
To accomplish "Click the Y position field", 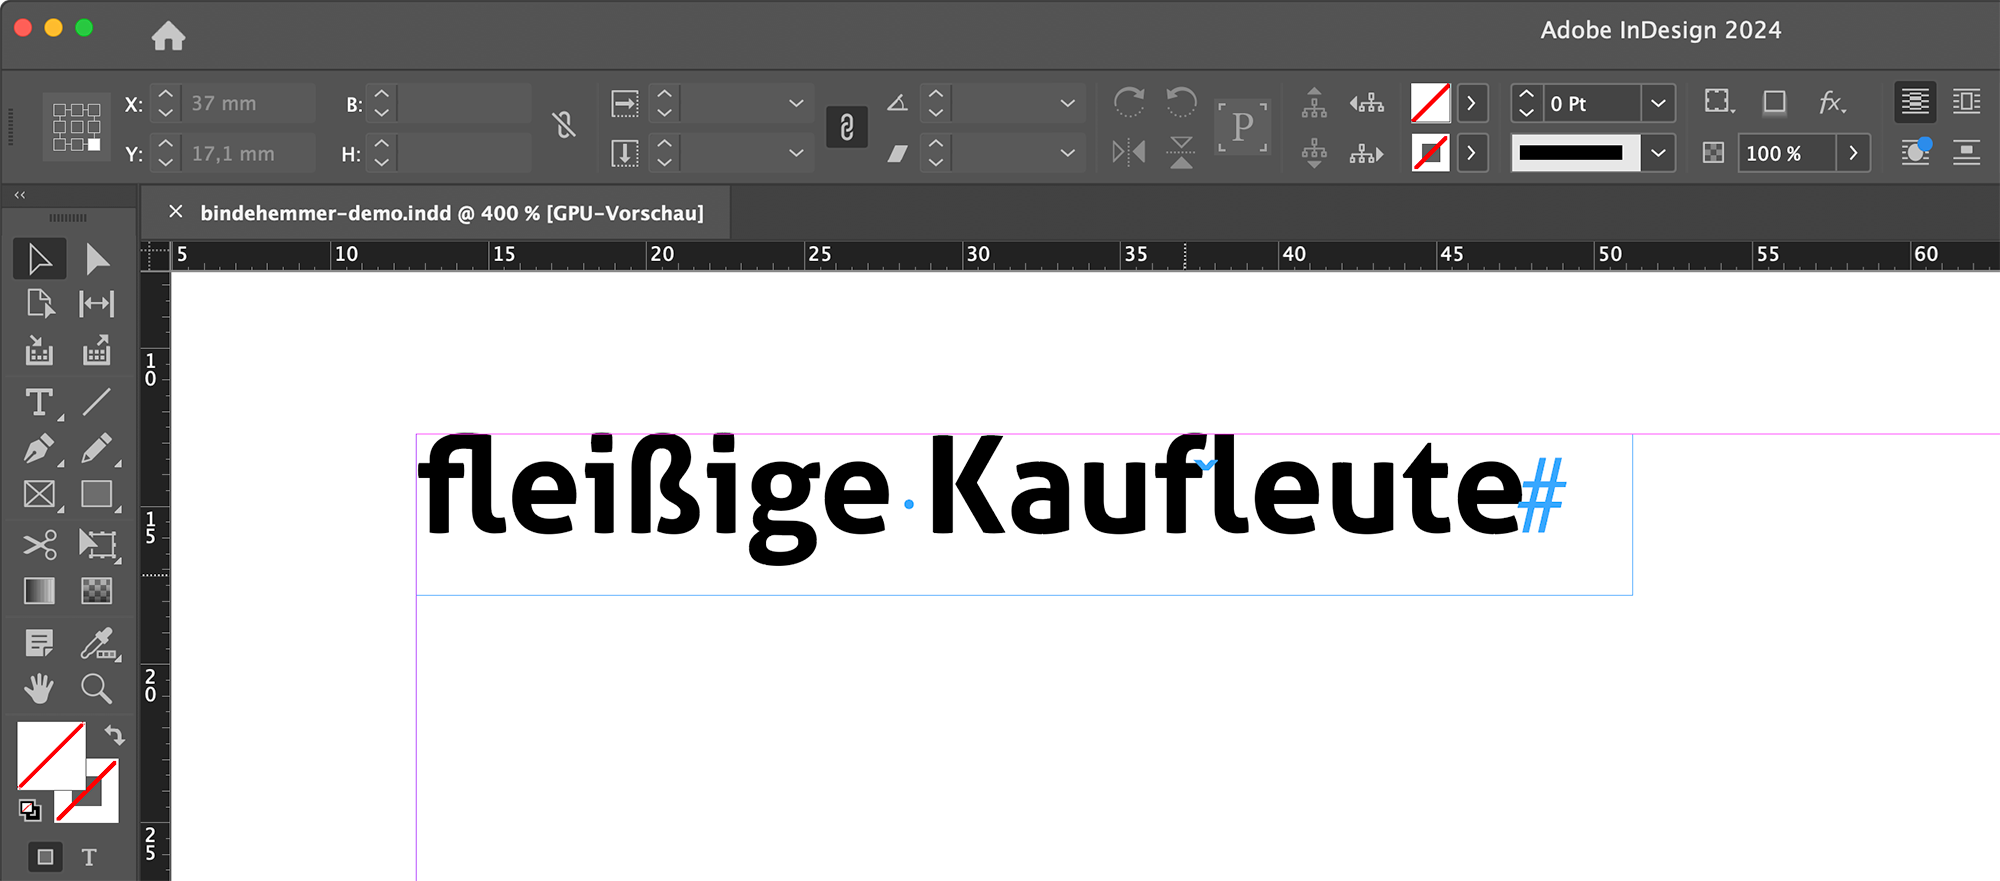I will [x=249, y=153].
